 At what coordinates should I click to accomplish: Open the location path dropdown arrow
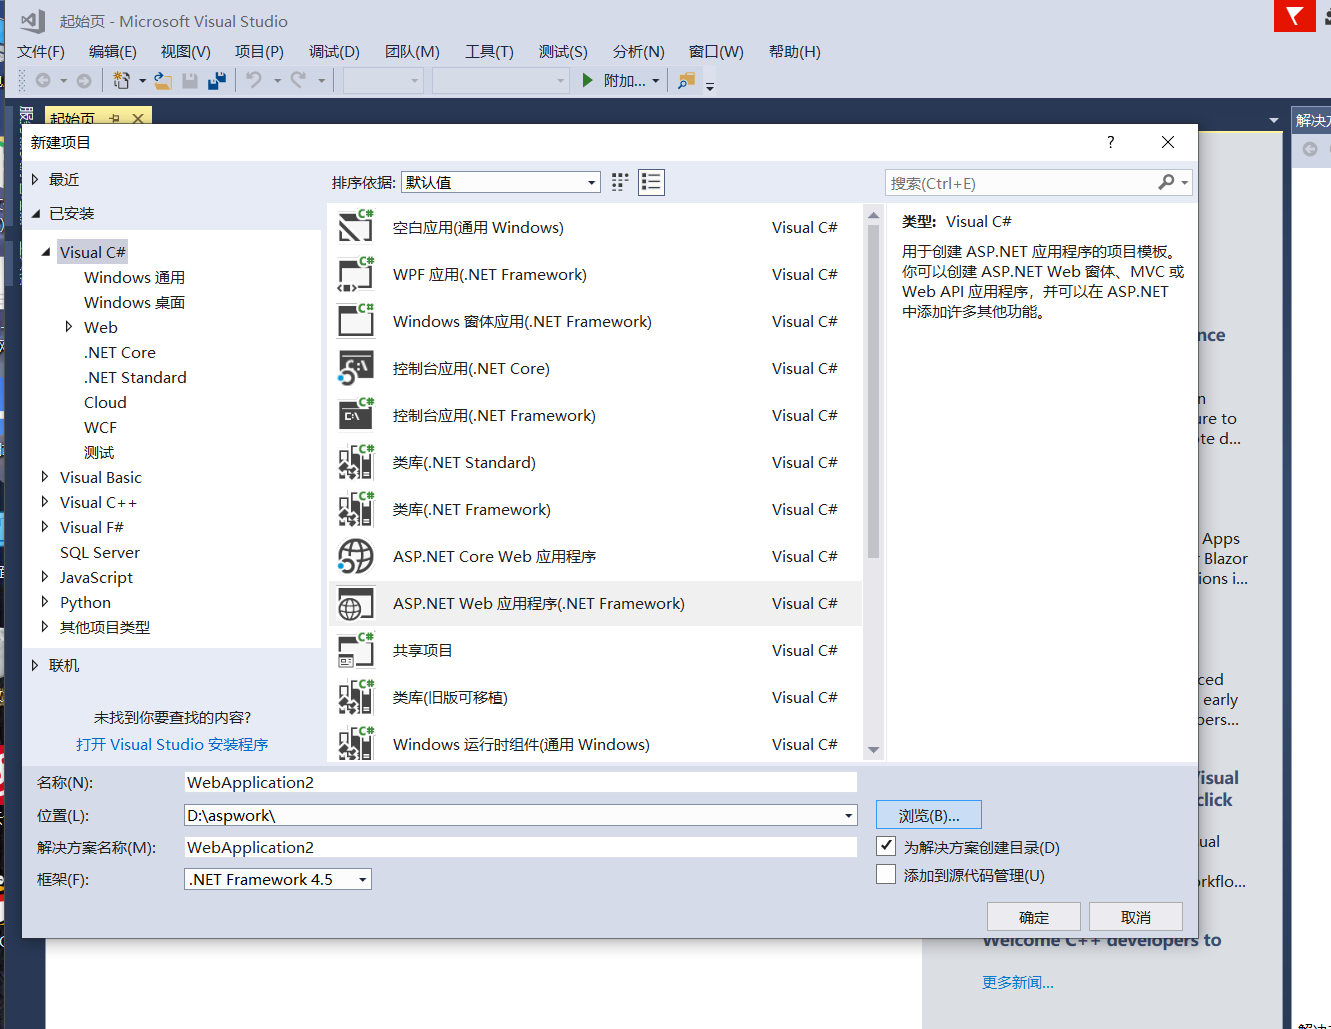pos(849,816)
